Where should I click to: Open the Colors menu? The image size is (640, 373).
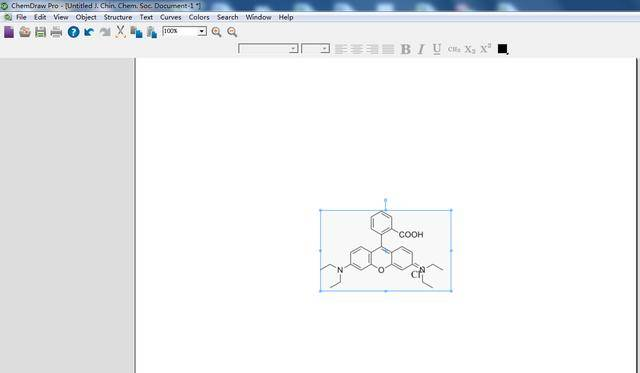pos(199,17)
